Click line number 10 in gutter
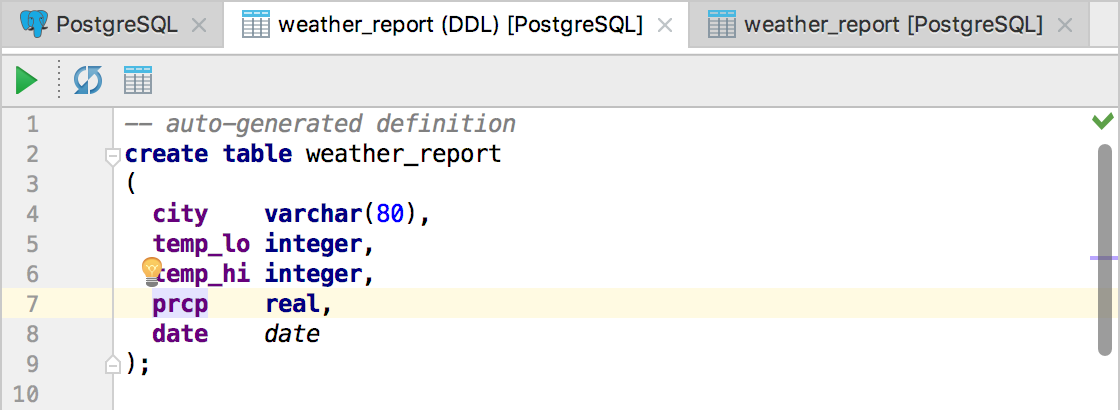 point(24,394)
